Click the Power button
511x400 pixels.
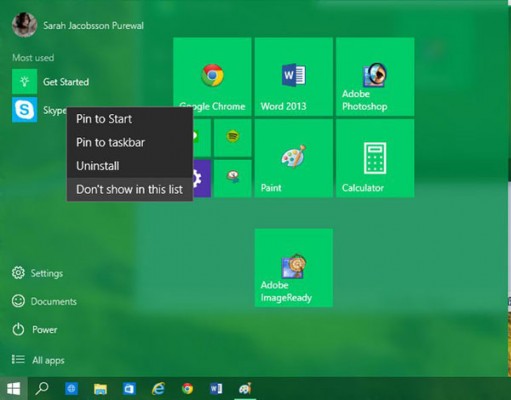click(x=34, y=330)
